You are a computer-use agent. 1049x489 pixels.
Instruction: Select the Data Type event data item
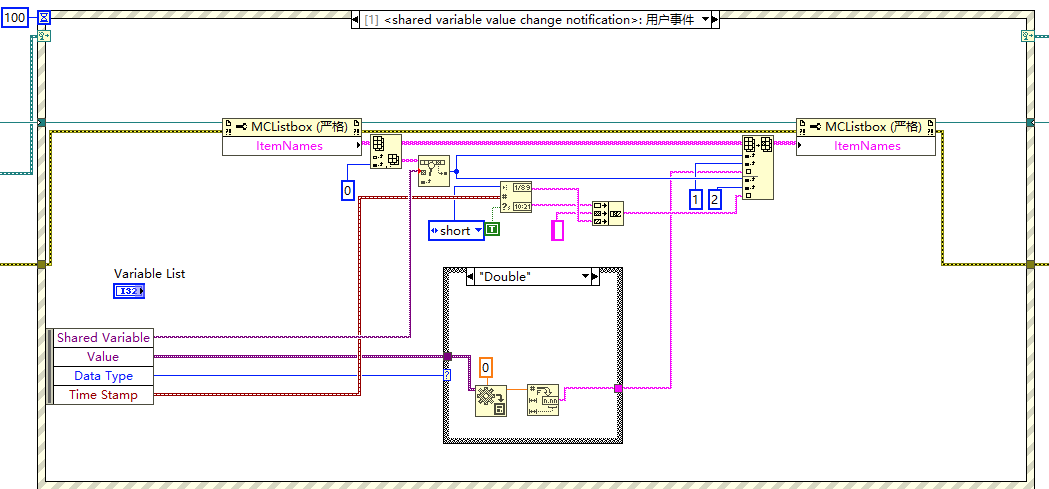103,376
